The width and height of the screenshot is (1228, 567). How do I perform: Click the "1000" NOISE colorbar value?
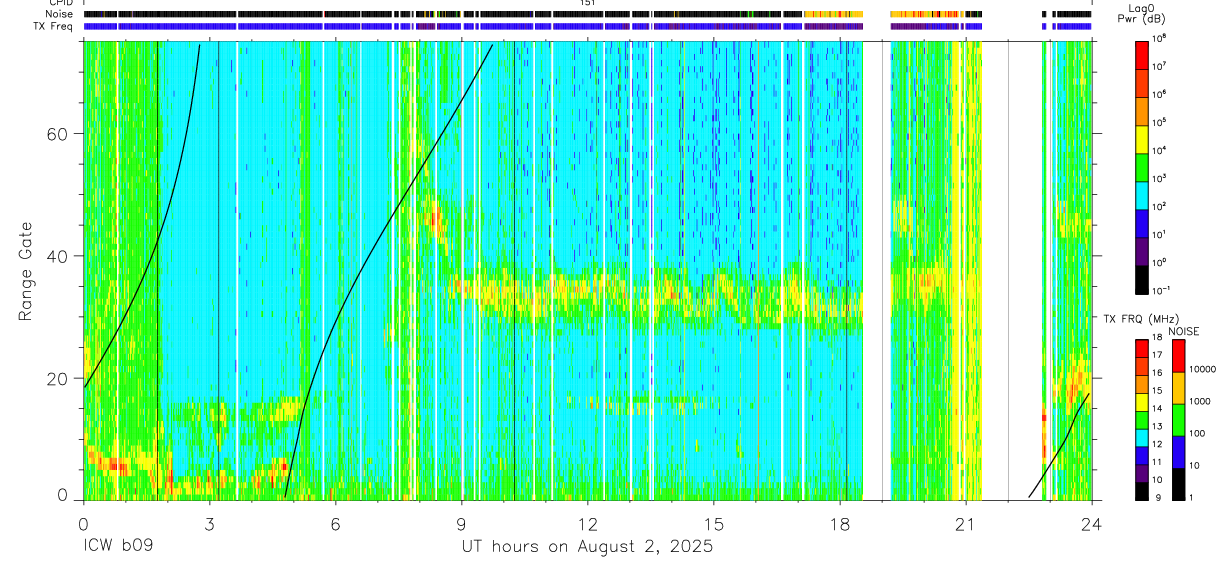(x=1198, y=401)
